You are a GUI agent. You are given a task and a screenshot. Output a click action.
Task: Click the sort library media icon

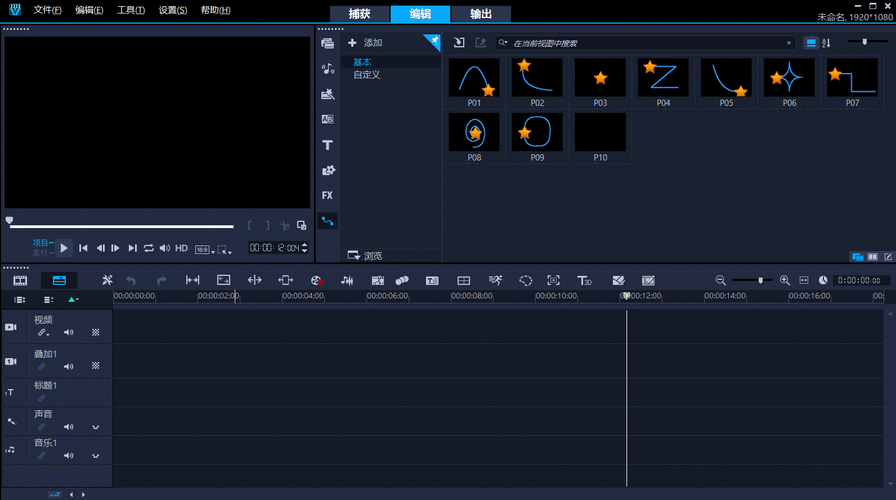tap(826, 43)
